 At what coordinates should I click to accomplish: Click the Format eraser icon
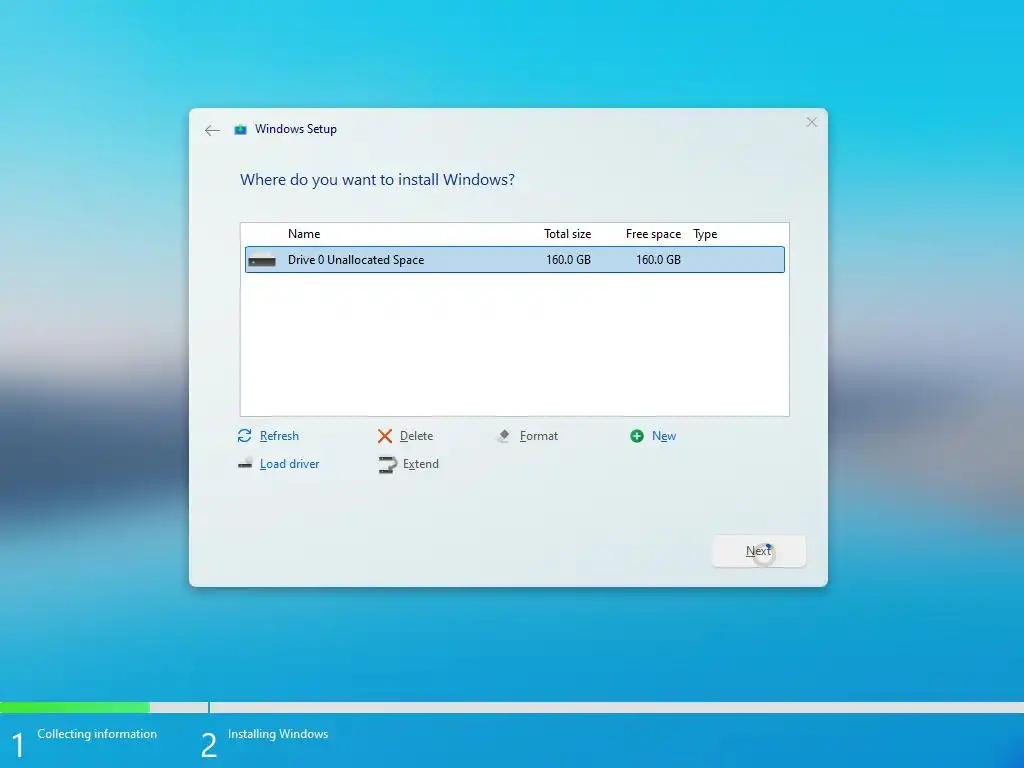(x=504, y=436)
